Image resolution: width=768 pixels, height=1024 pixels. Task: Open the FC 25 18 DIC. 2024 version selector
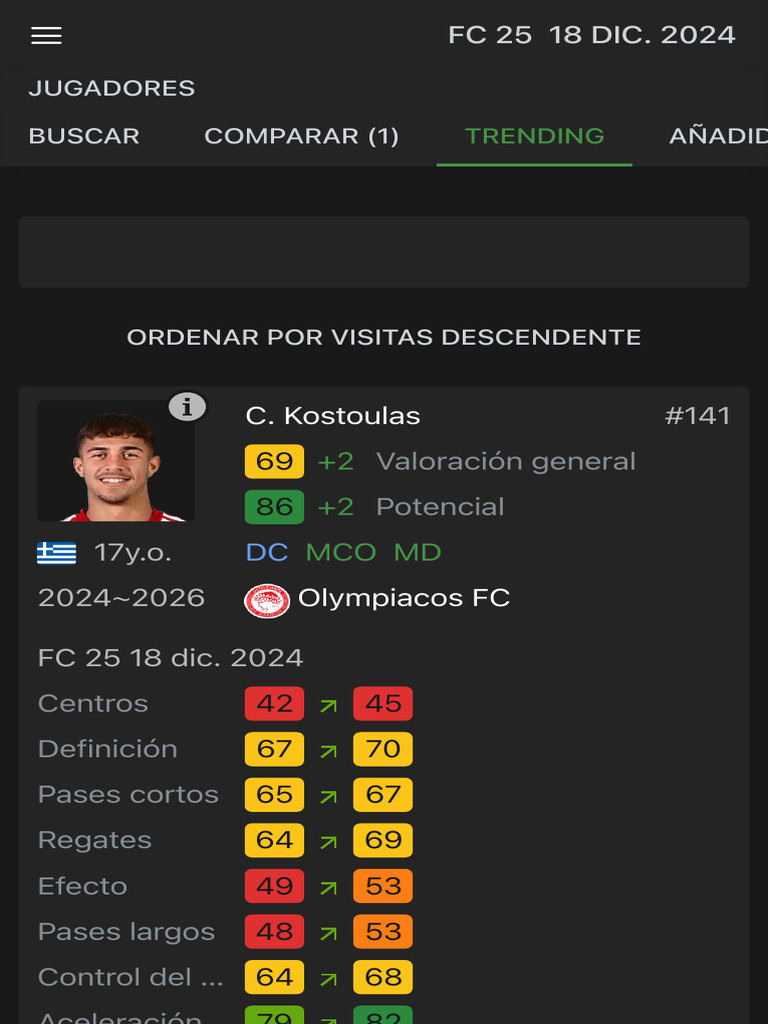tap(591, 35)
